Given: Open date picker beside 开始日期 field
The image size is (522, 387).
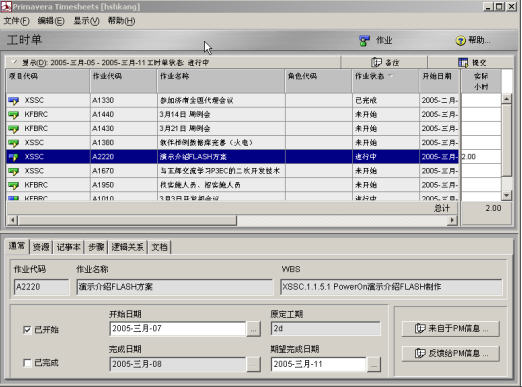Looking at the screenshot, I should click(x=254, y=329).
